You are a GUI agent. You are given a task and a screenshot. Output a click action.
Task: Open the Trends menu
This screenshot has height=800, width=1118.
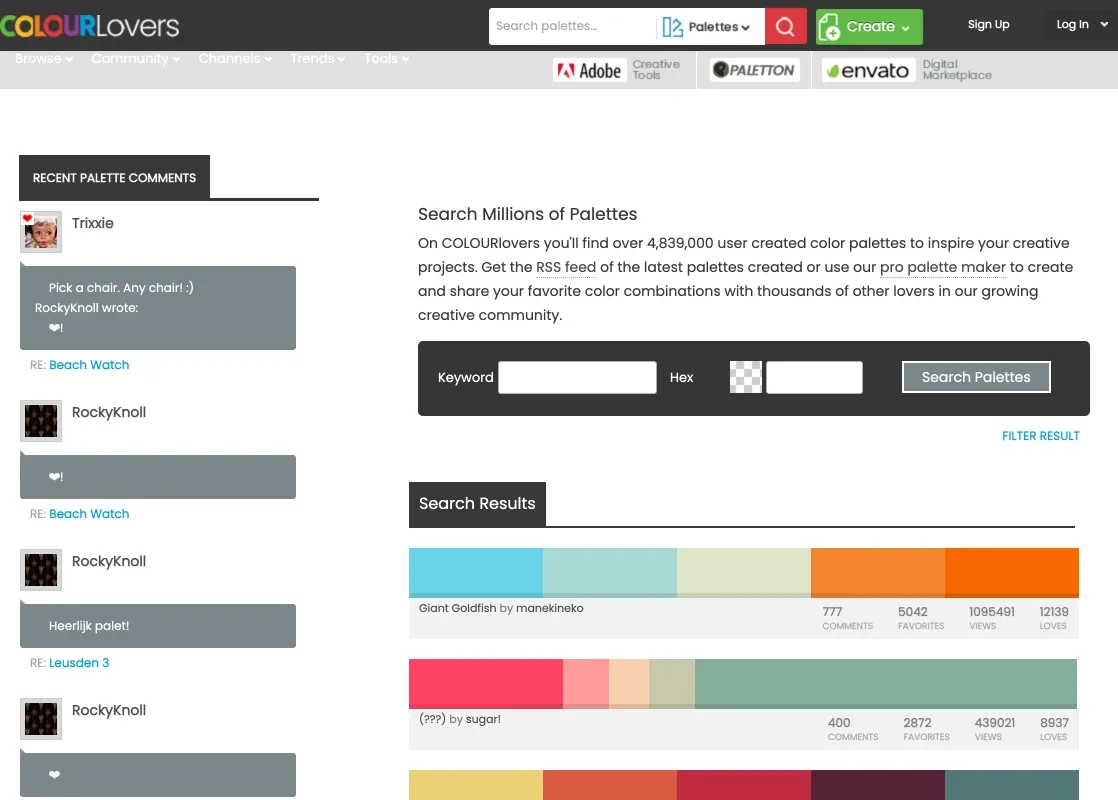[x=317, y=58]
